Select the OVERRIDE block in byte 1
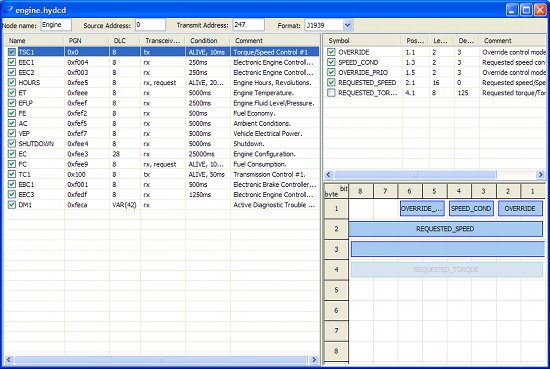This screenshot has width=550, height=369. tap(520, 208)
